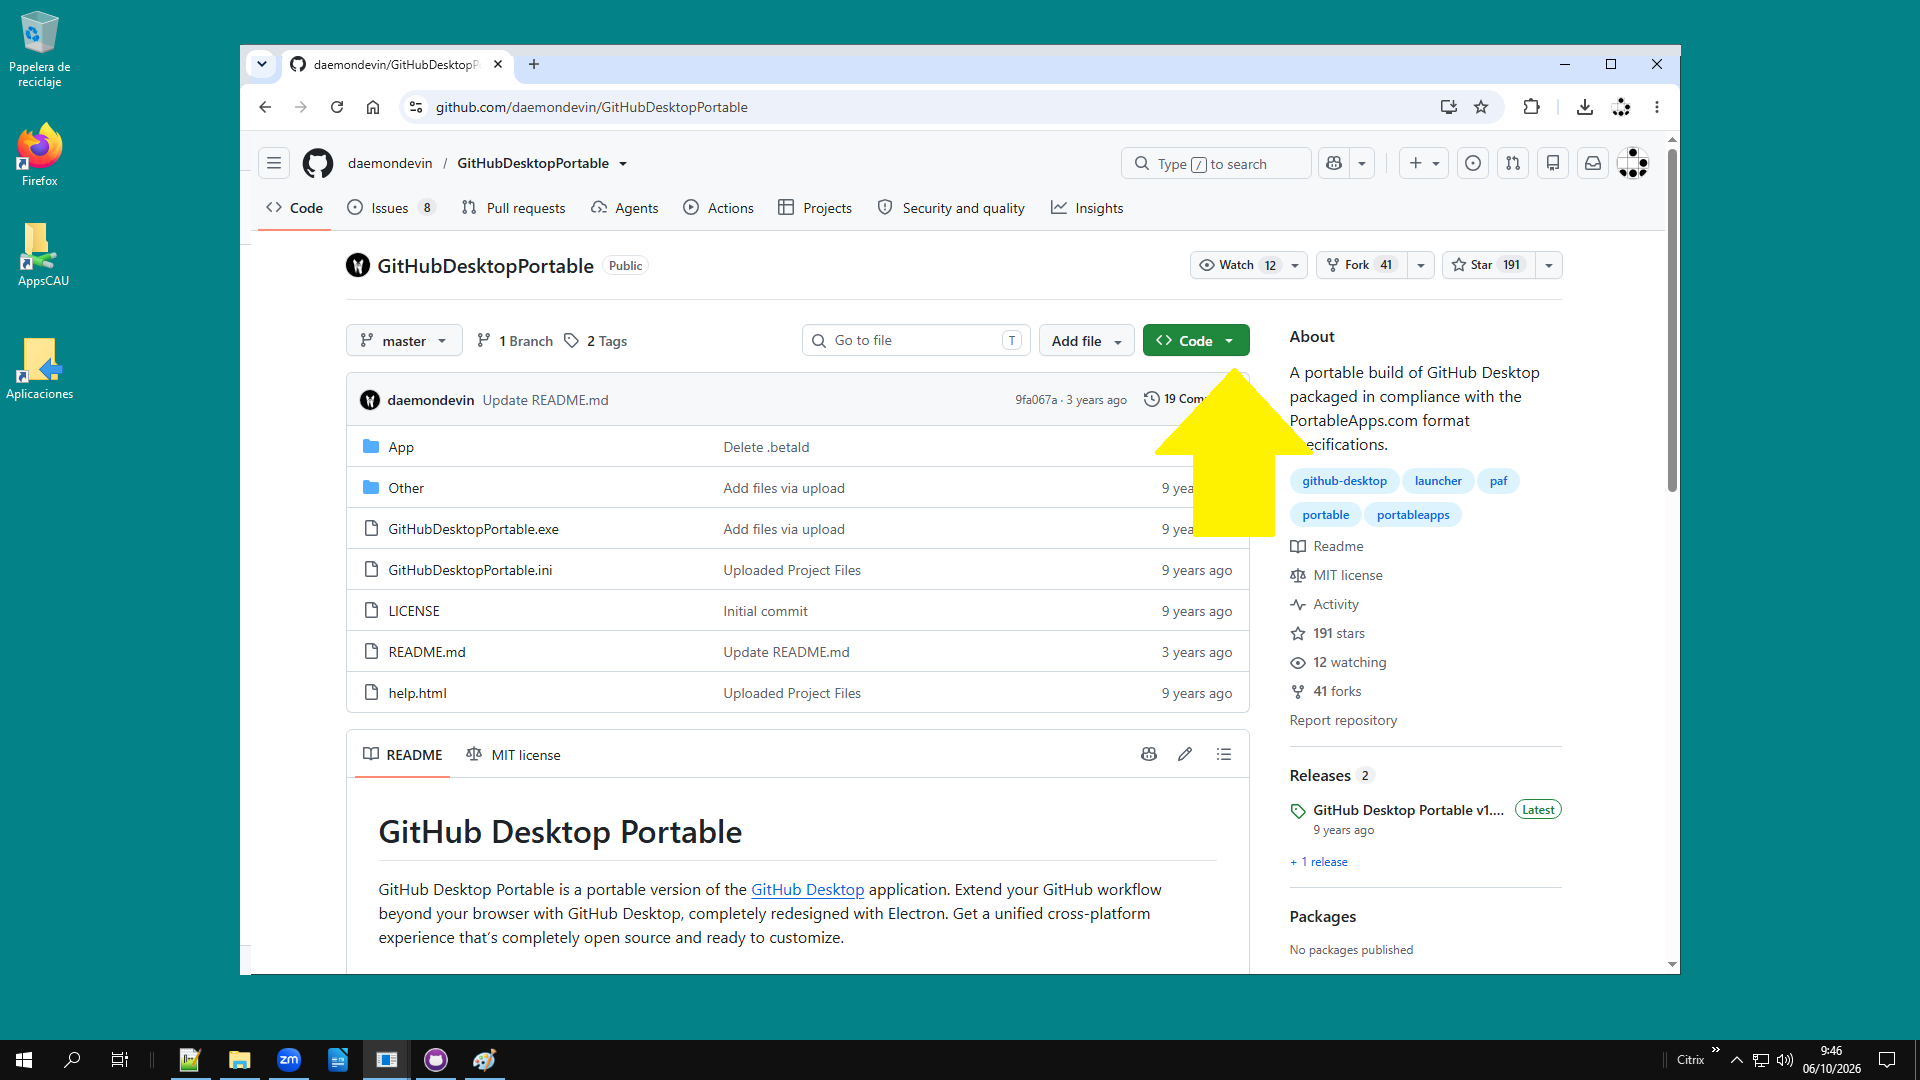1920x1080 pixels.
Task: Open Chrome extensions puzzle icon
Action: point(1531,107)
